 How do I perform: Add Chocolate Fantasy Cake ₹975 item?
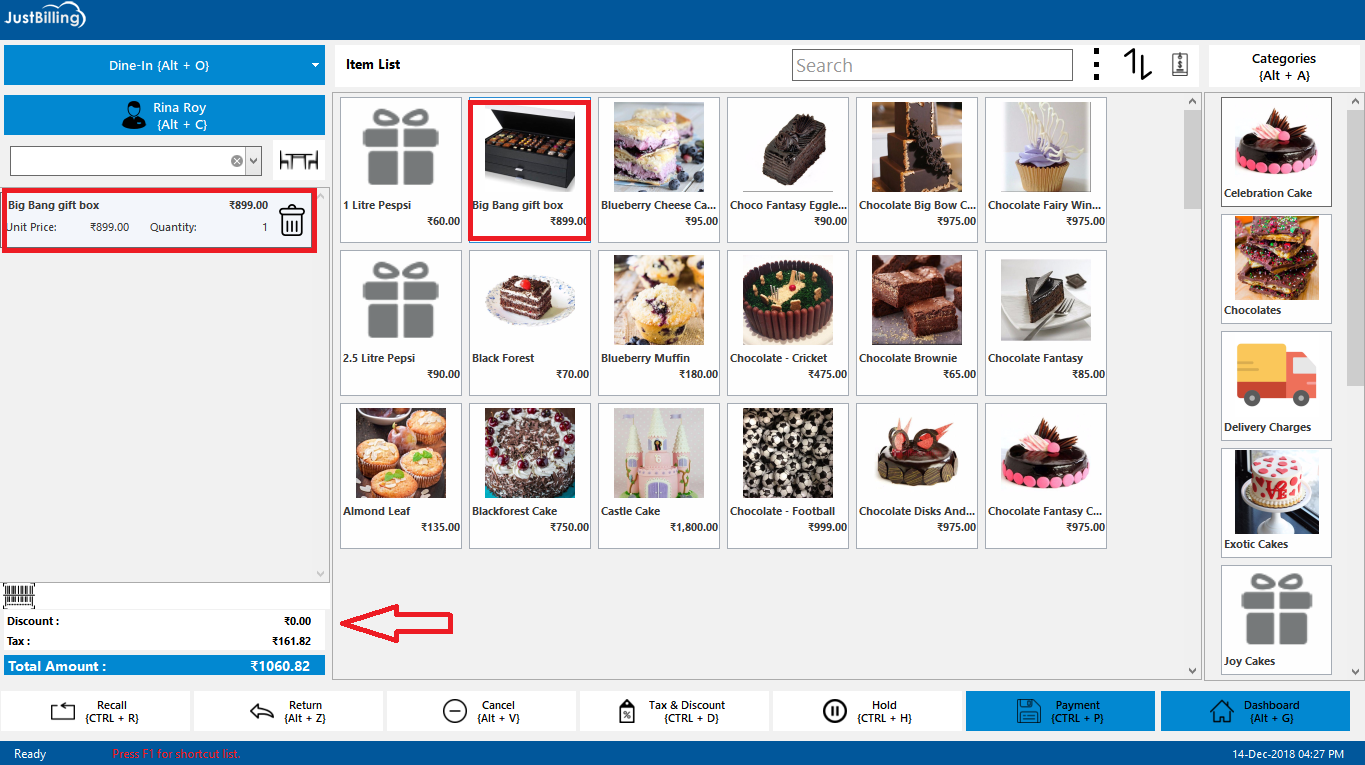1046,476
